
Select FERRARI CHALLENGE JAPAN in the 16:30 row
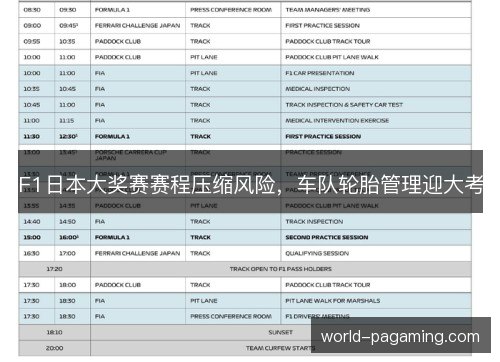[x=137, y=254]
